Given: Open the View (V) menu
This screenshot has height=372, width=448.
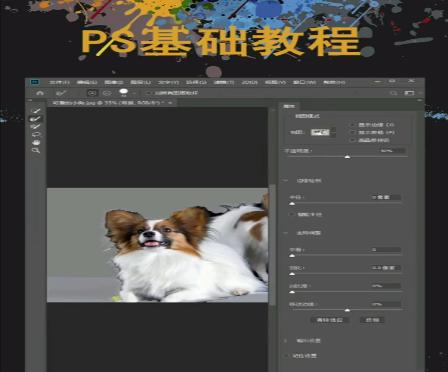Looking at the screenshot, I should (x=275, y=82).
